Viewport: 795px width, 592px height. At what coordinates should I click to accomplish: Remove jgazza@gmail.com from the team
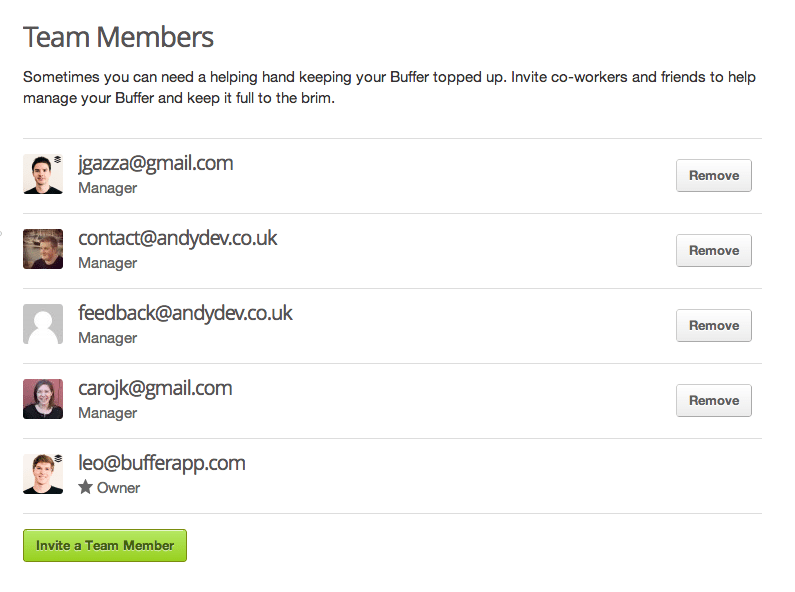tap(713, 175)
